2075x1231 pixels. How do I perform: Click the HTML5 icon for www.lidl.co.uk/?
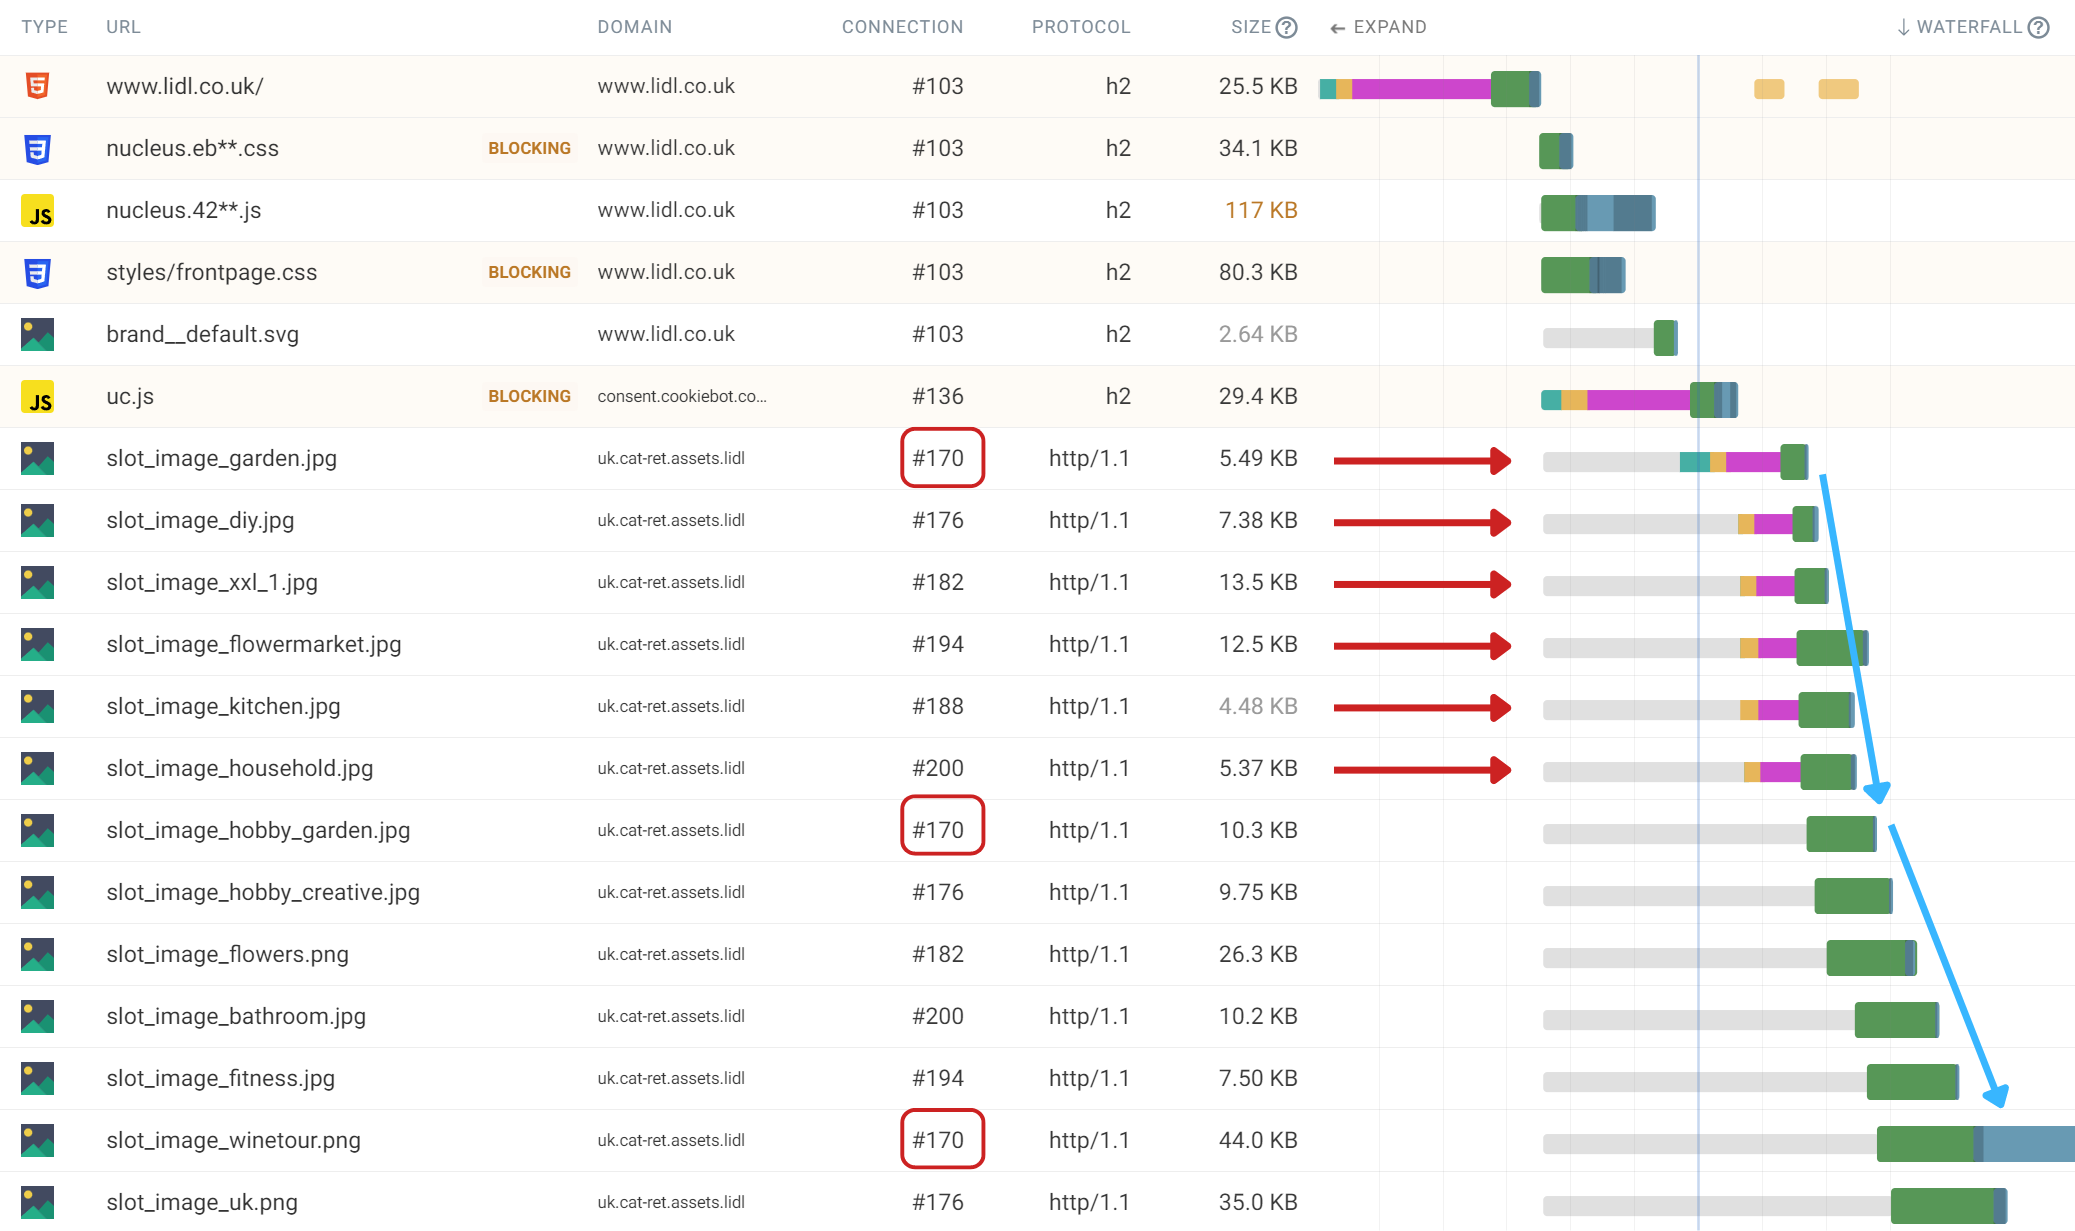[37, 86]
